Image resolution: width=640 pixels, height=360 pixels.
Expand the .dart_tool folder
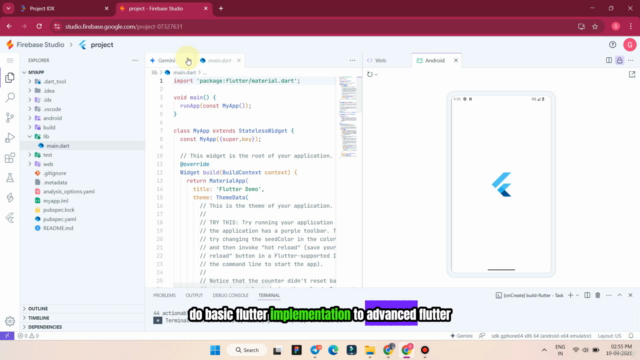[x=30, y=82]
